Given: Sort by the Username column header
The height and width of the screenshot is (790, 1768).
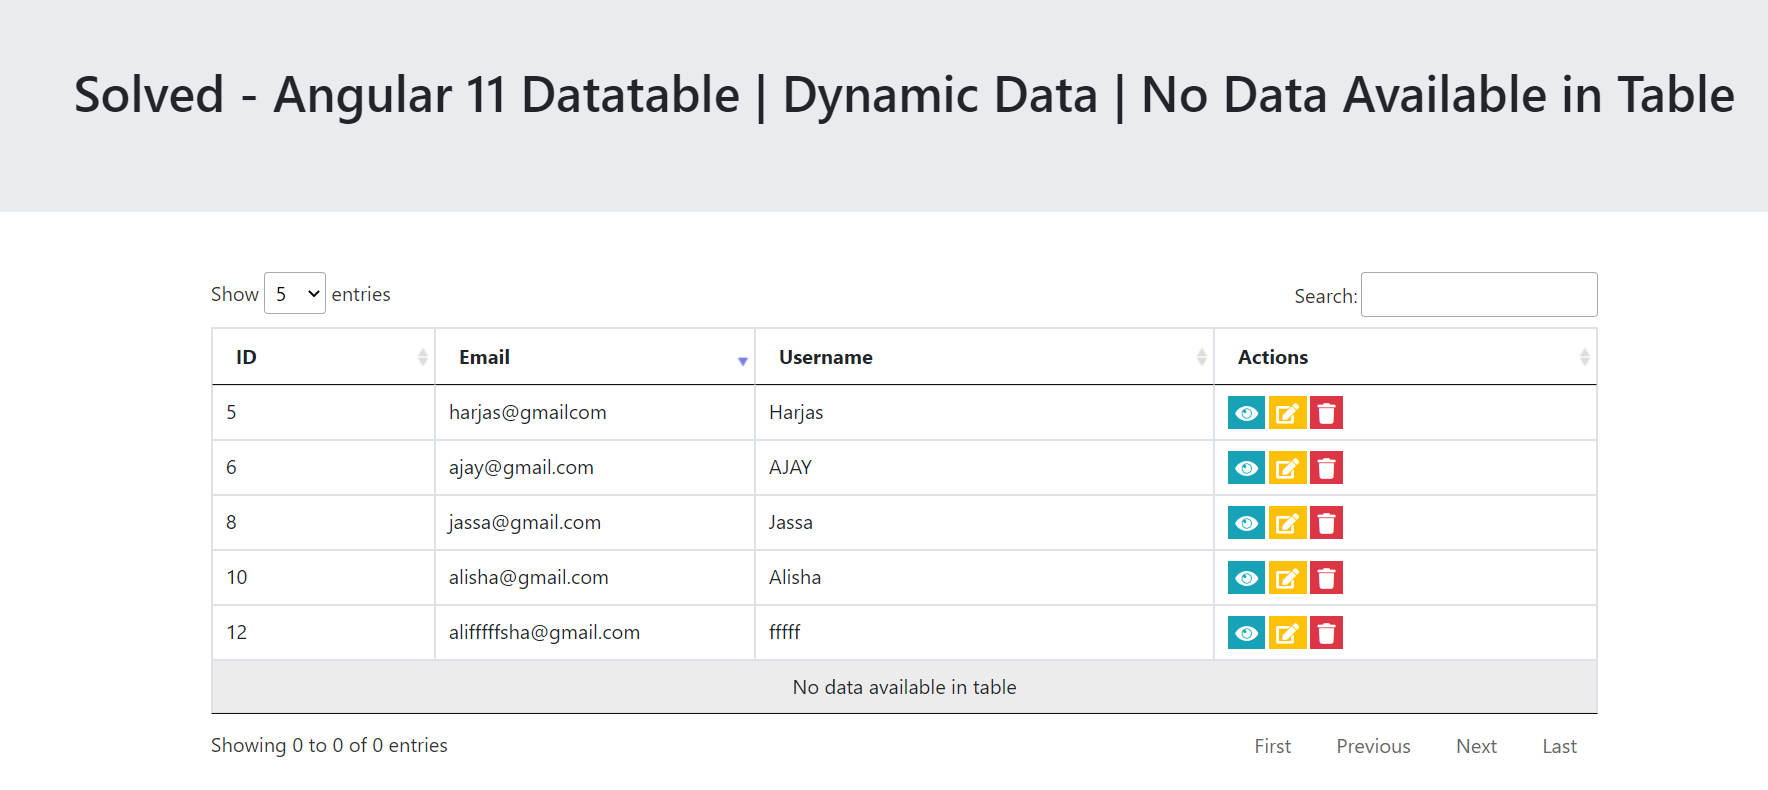Looking at the screenshot, I should pos(983,357).
